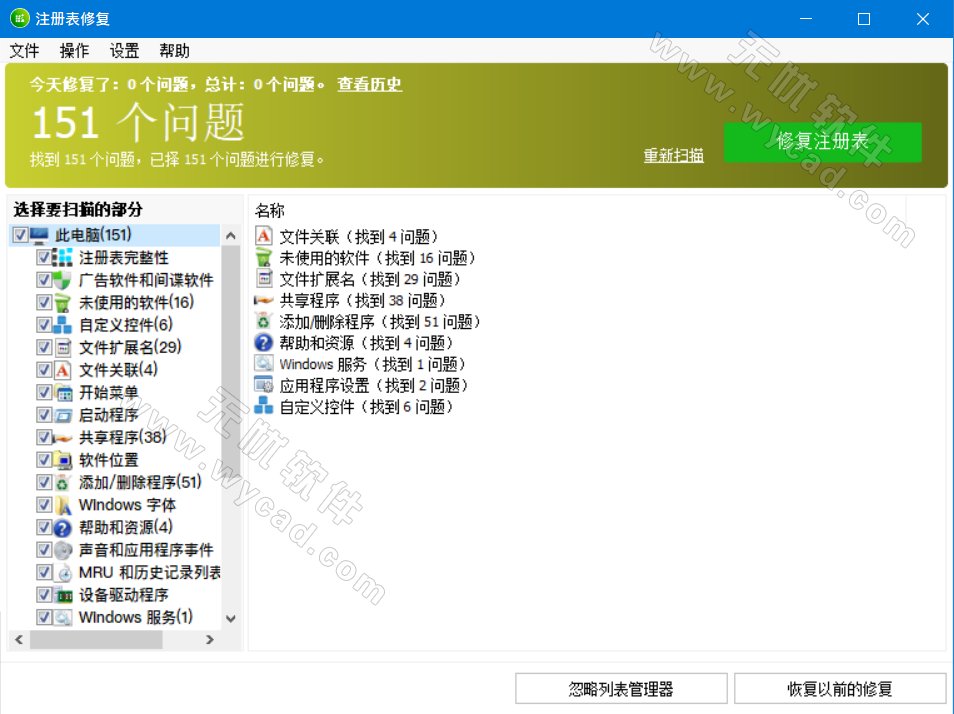Click the MRU 和历史记录列表 clock icon
The height and width of the screenshot is (714, 954).
[x=62, y=572]
